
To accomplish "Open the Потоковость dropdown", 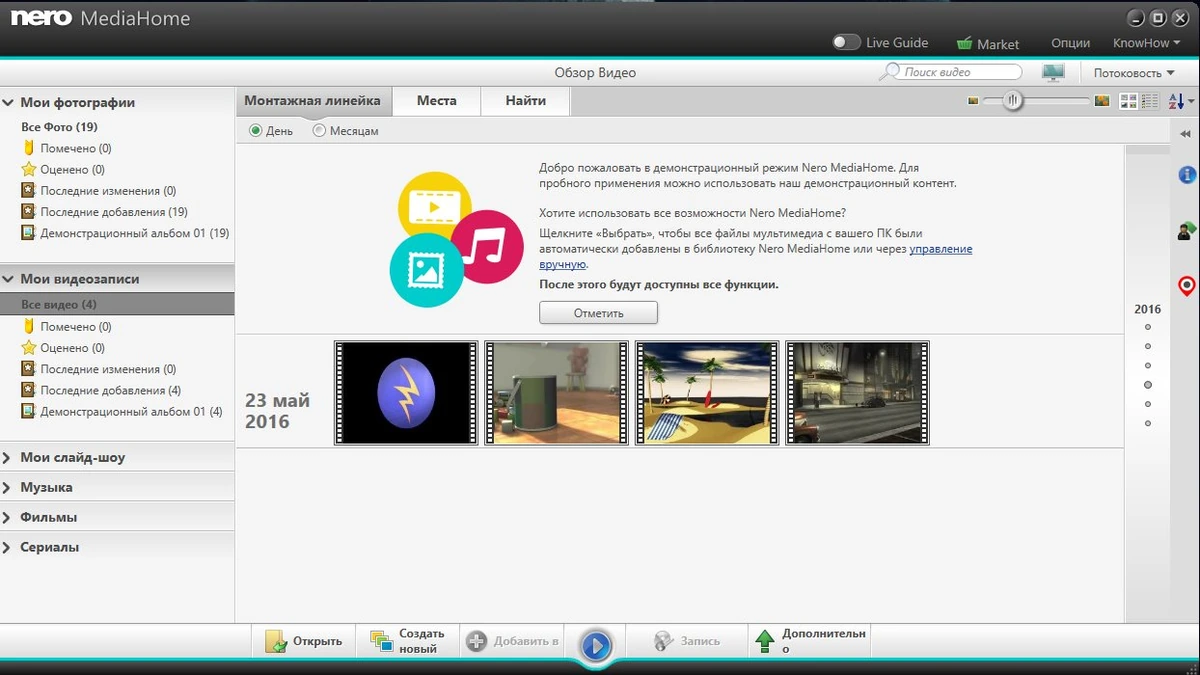I will [x=1134, y=73].
